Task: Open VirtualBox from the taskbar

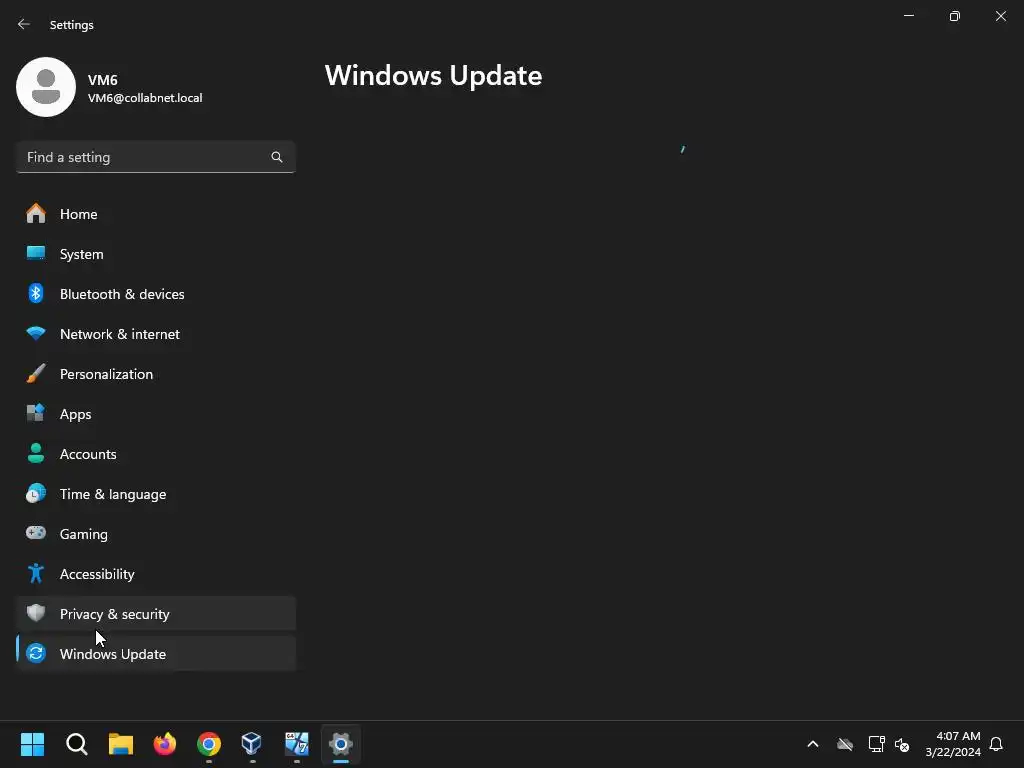Action: click(x=252, y=744)
